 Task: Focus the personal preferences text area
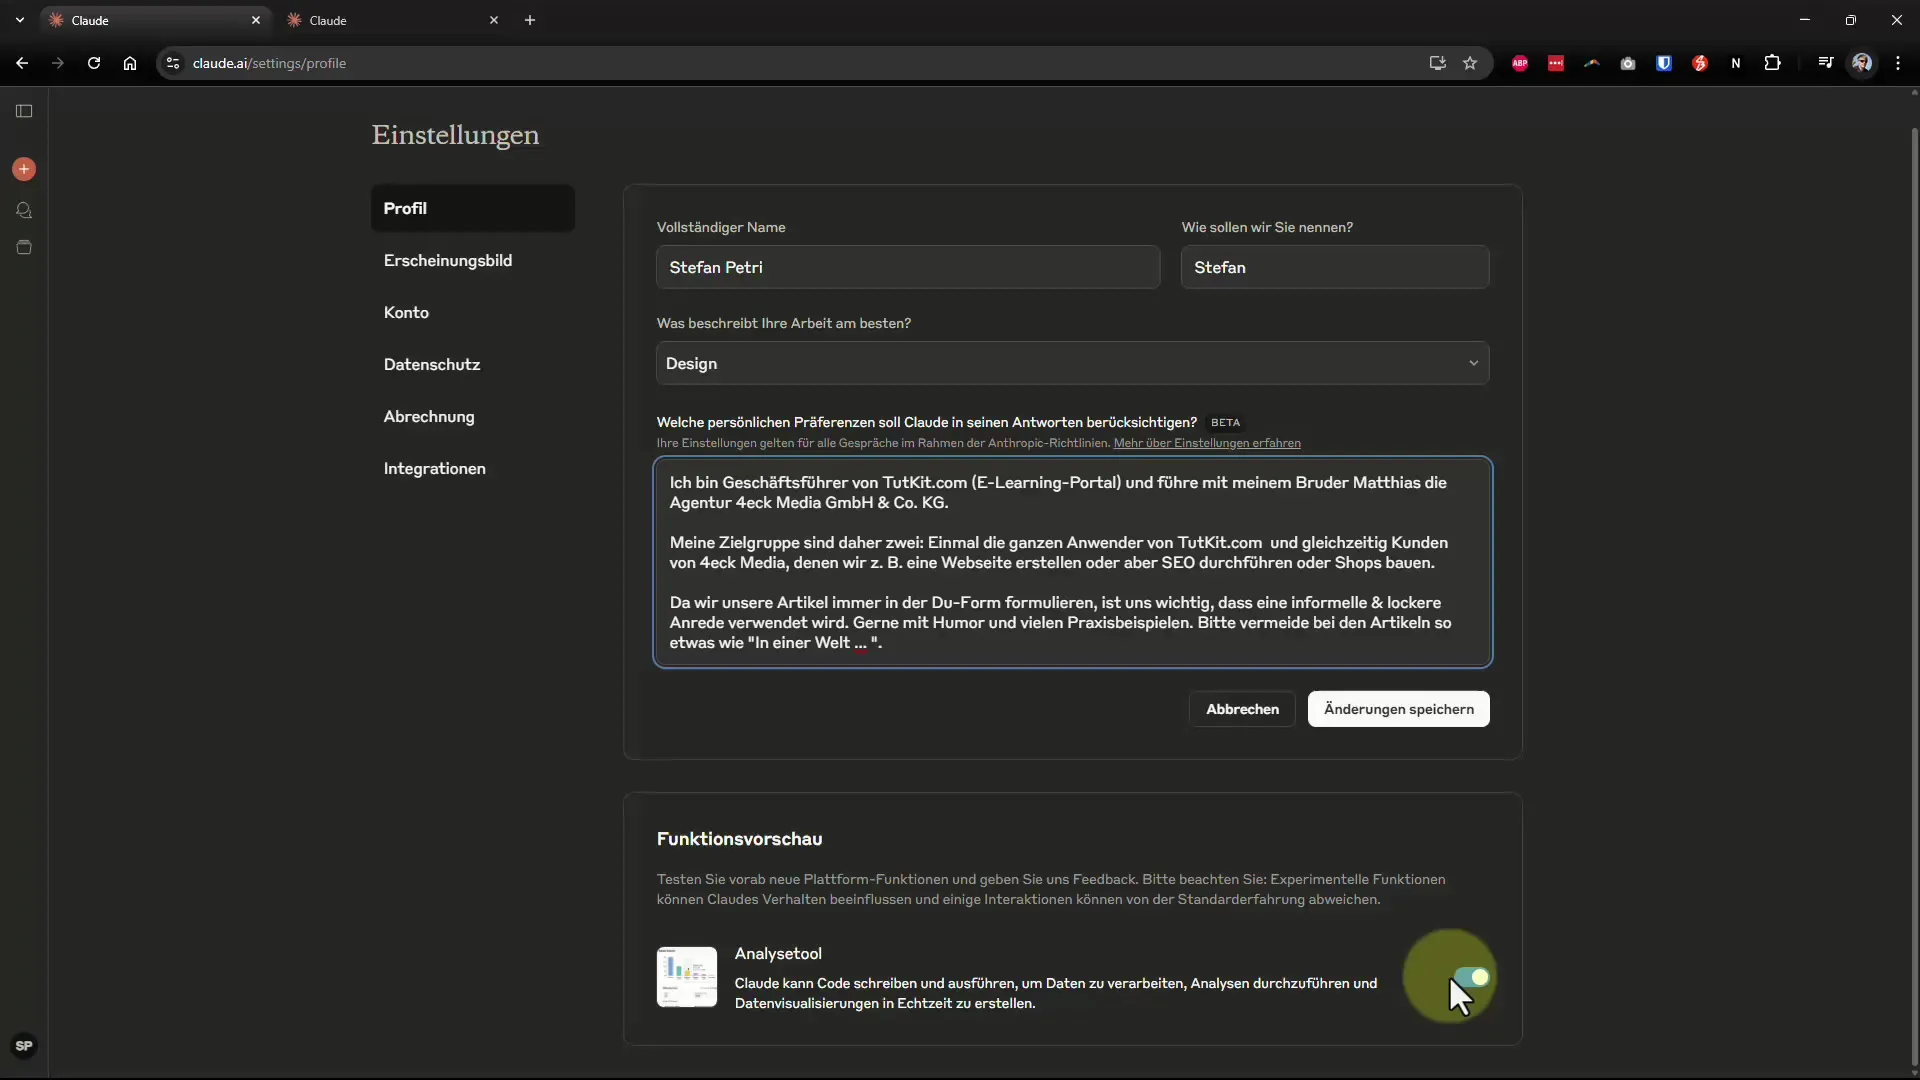(x=1073, y=562)
